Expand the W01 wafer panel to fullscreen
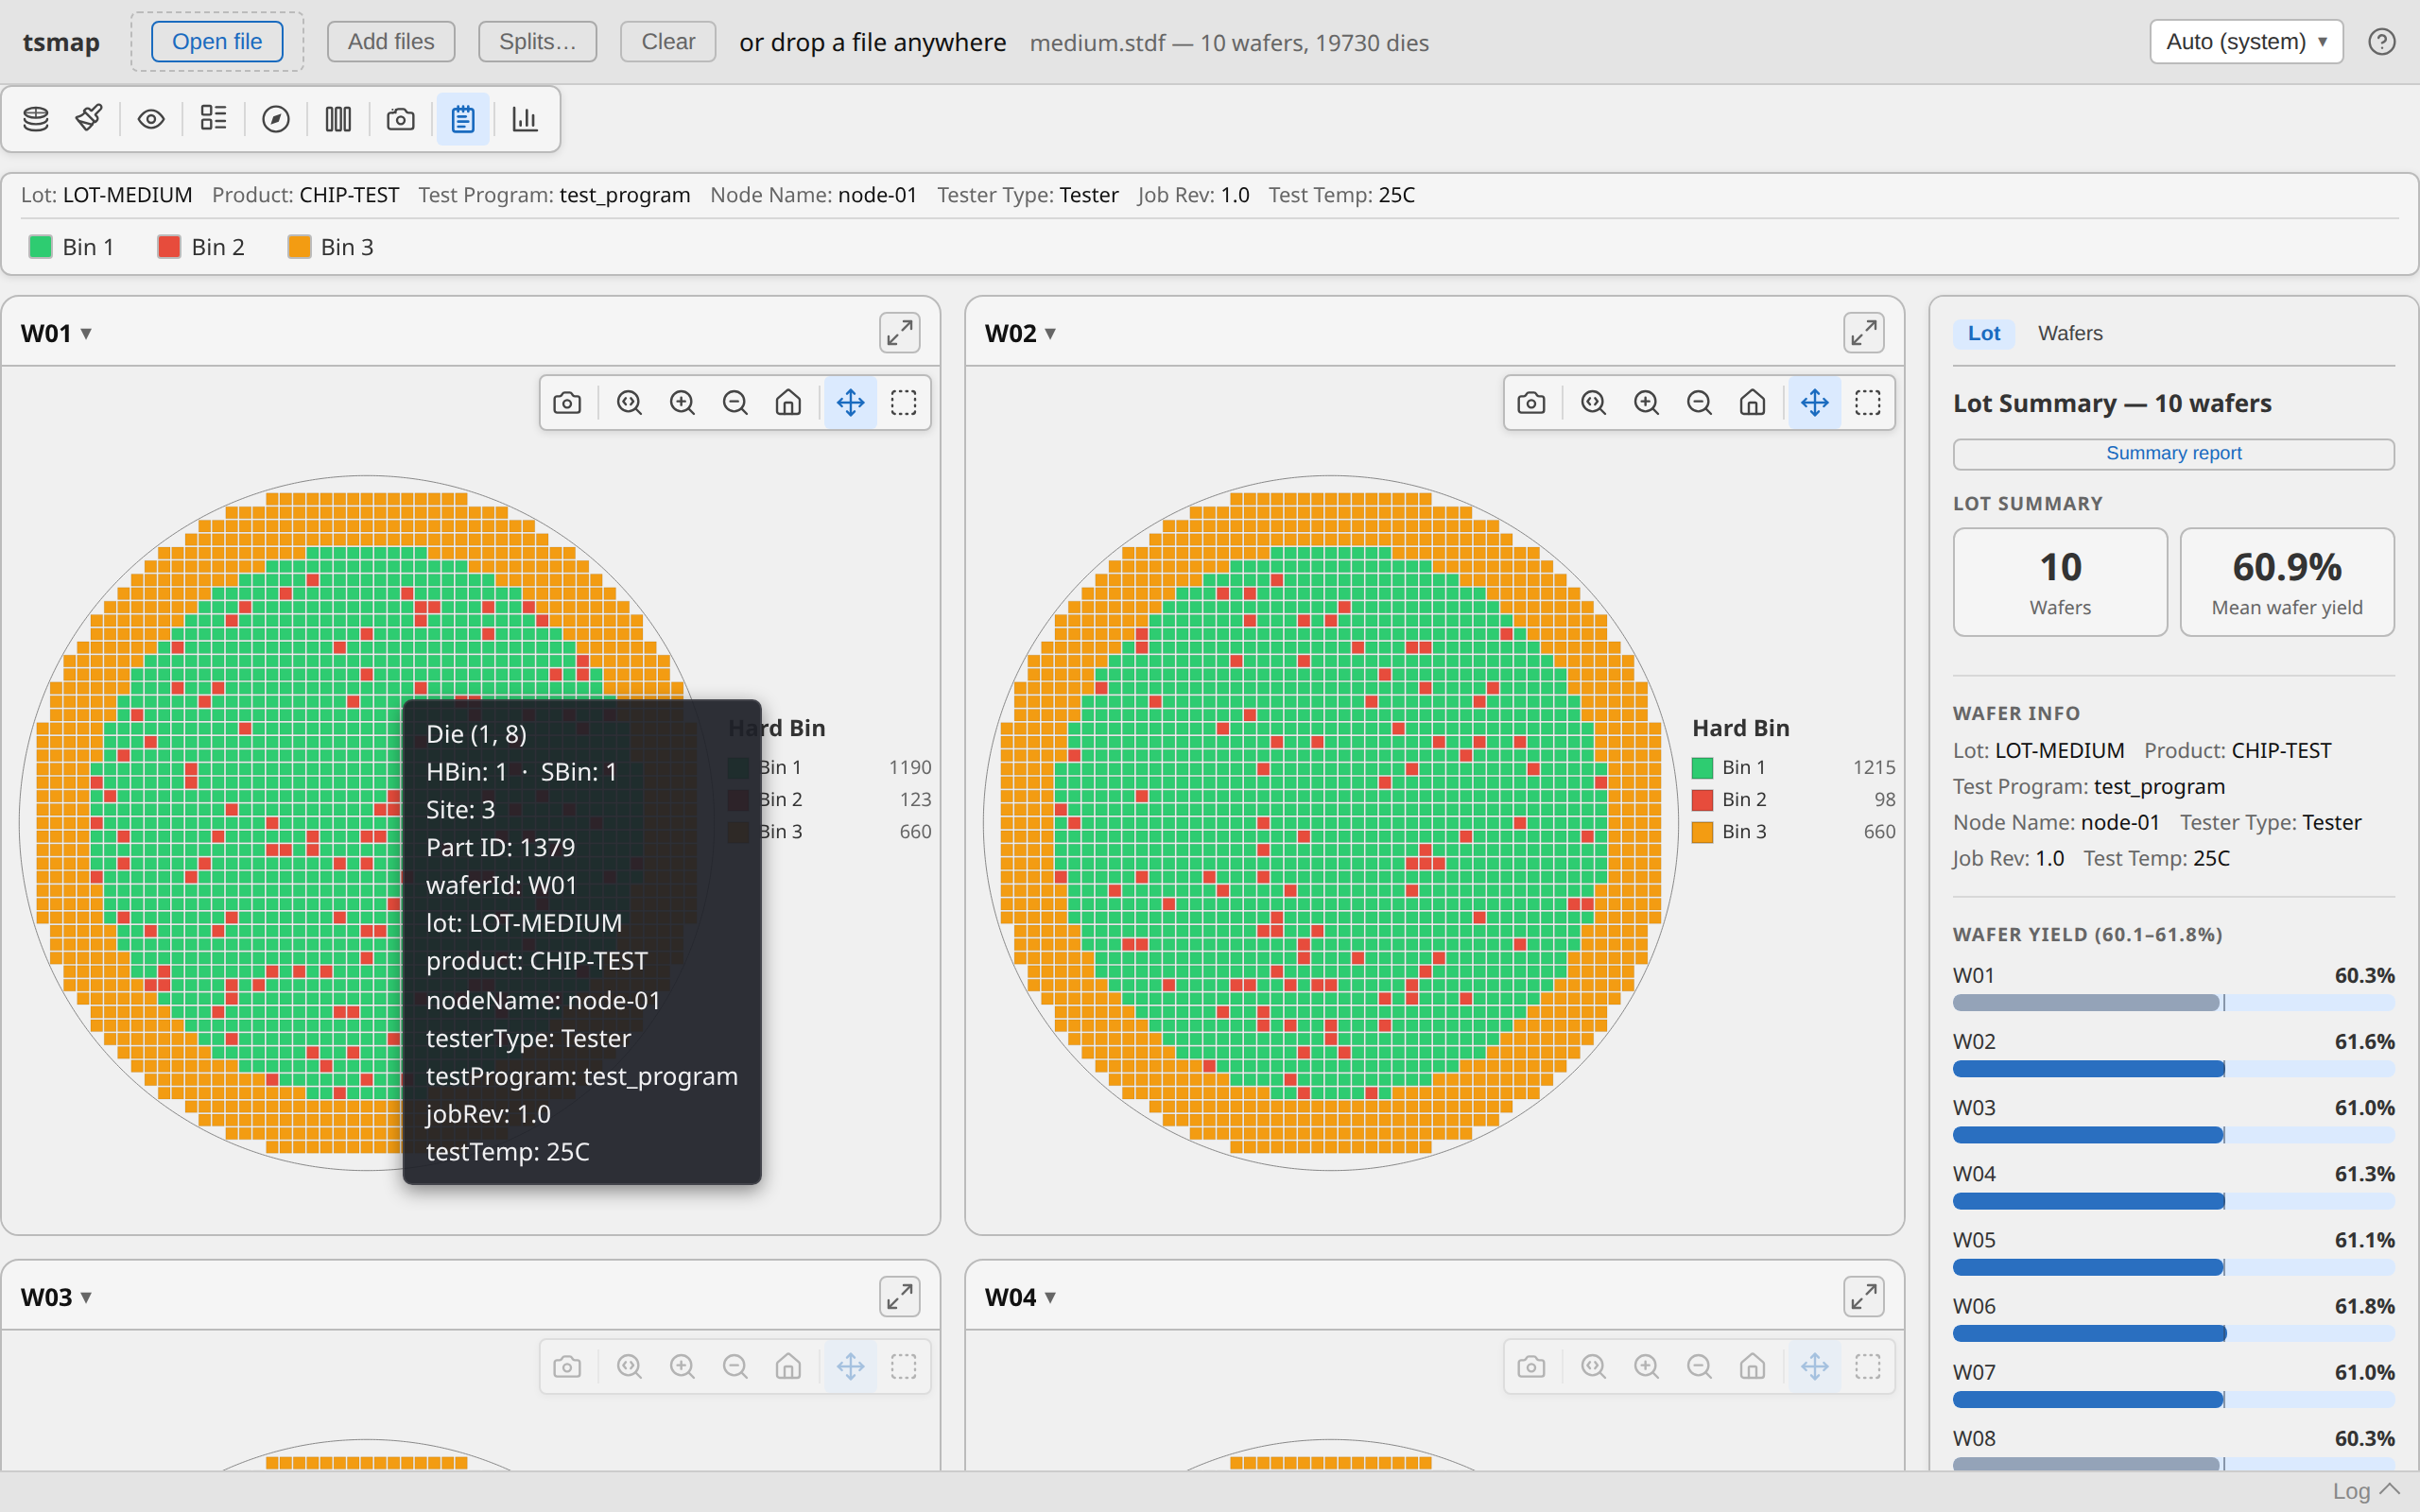The width and height of the screenshot is (2420, 1512). 900,333
